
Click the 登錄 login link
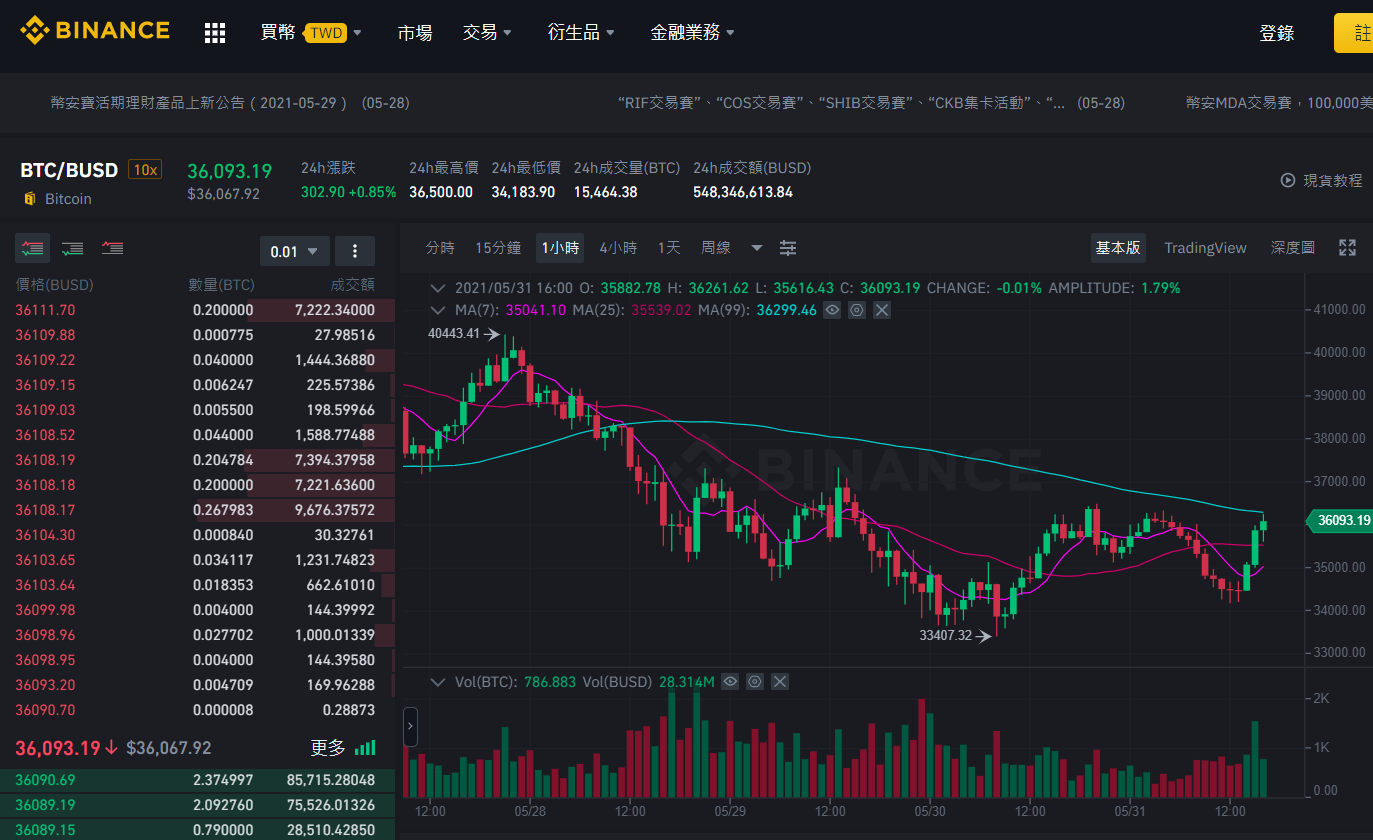point(1277,33)
